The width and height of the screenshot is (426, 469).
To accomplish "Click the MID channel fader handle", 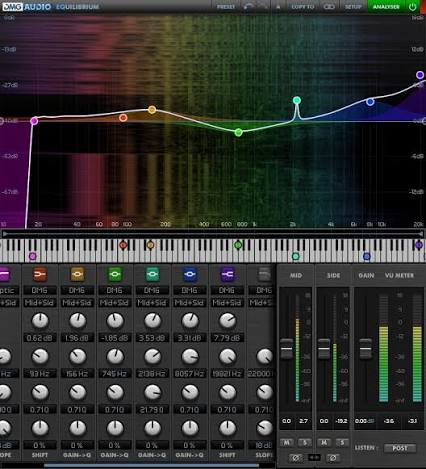I will [x=287, y=349].
